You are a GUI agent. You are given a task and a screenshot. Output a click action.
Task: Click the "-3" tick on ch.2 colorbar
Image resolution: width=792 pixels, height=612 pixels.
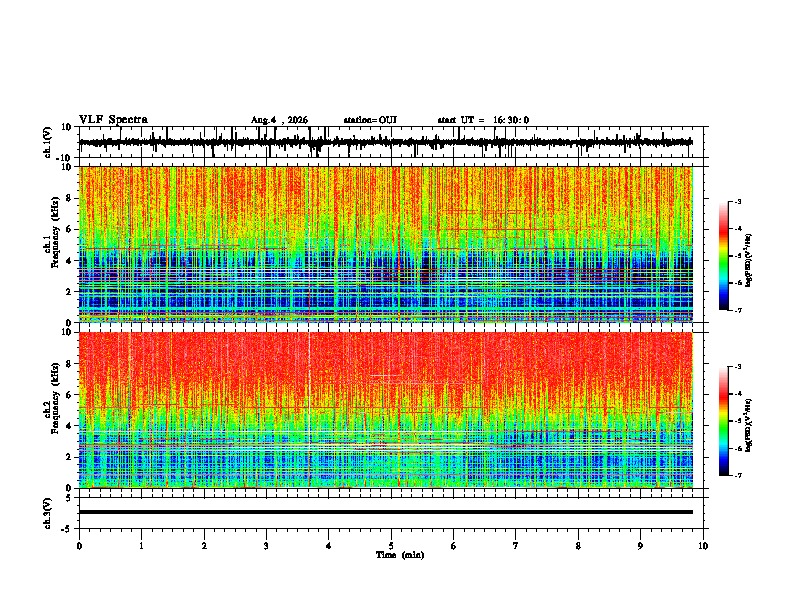737,367
